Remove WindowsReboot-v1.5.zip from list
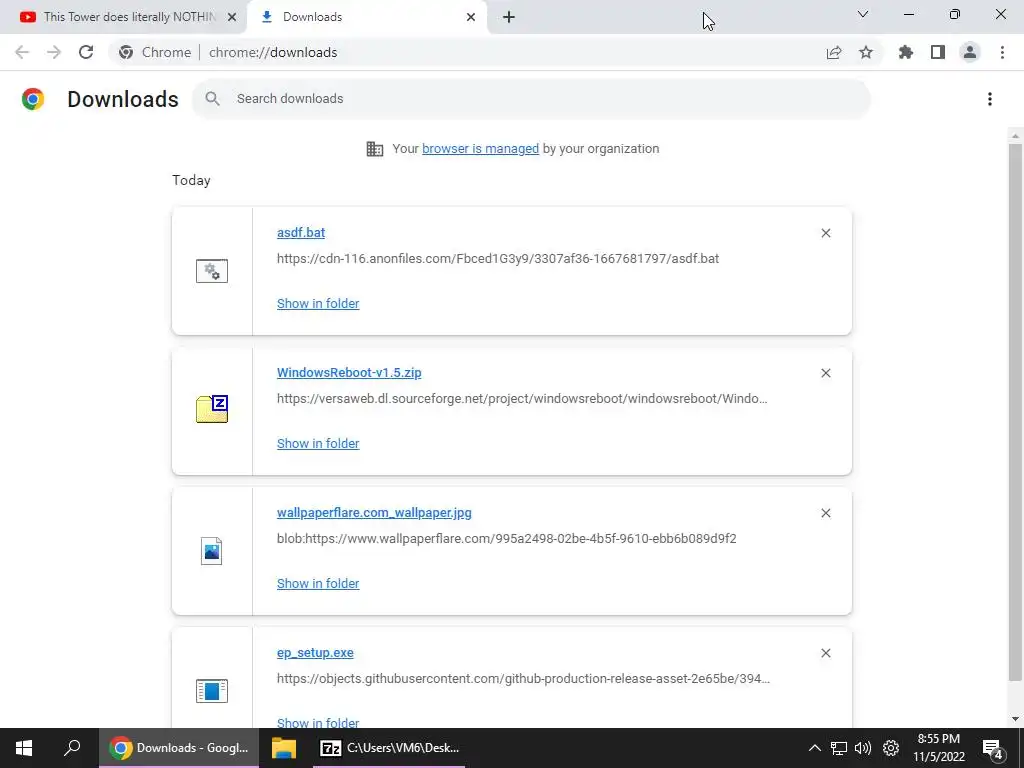This screenshot has width=1024, height=768. (x=825, y=373)
